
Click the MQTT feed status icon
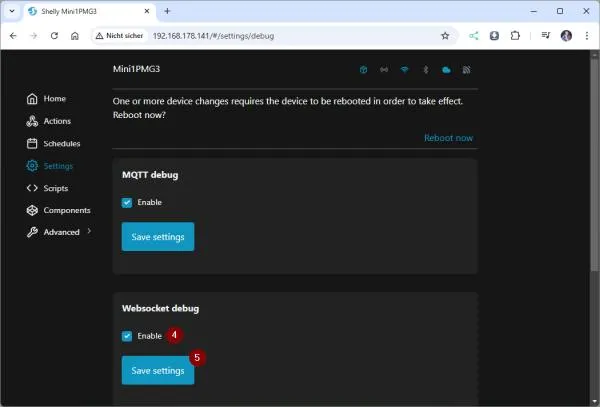[x=466, y=70]
